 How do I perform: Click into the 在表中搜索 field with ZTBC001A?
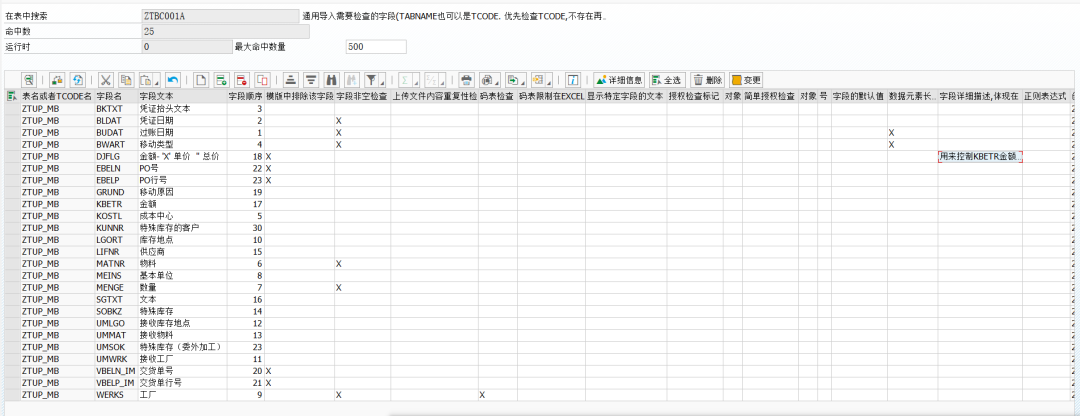tap(220, 16)
